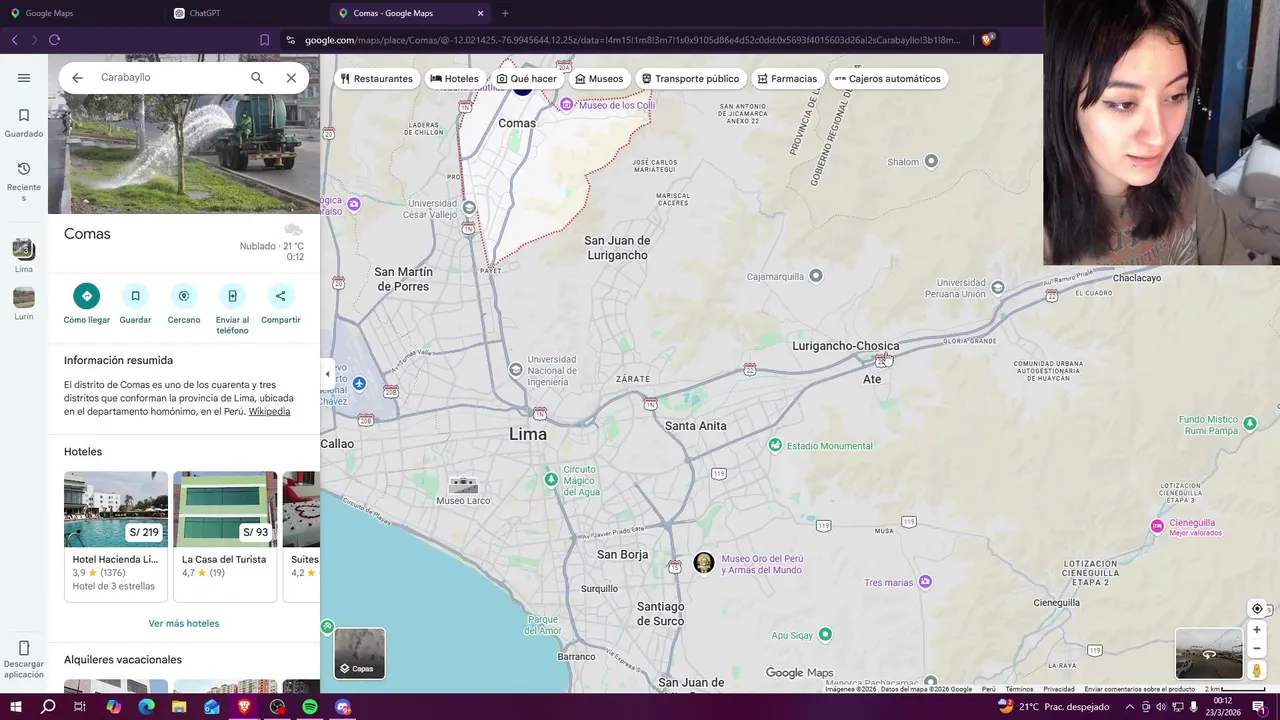1280x720 pixels.
Task: Open the Hotel Hacienda Li... card
Action: (116, 536)
